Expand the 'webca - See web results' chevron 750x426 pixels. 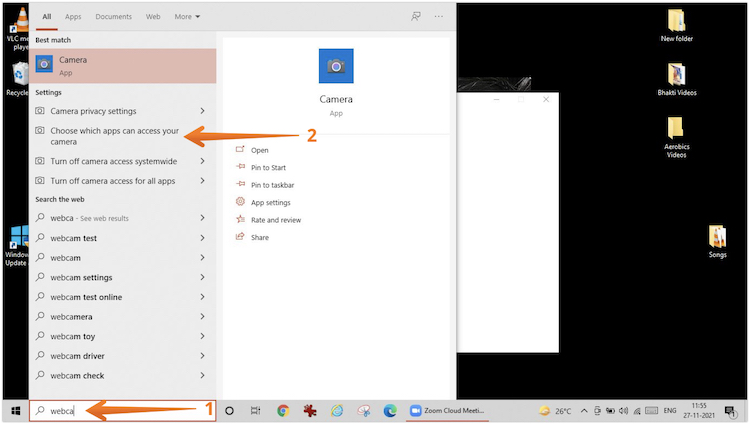click(x=203, y=218)
